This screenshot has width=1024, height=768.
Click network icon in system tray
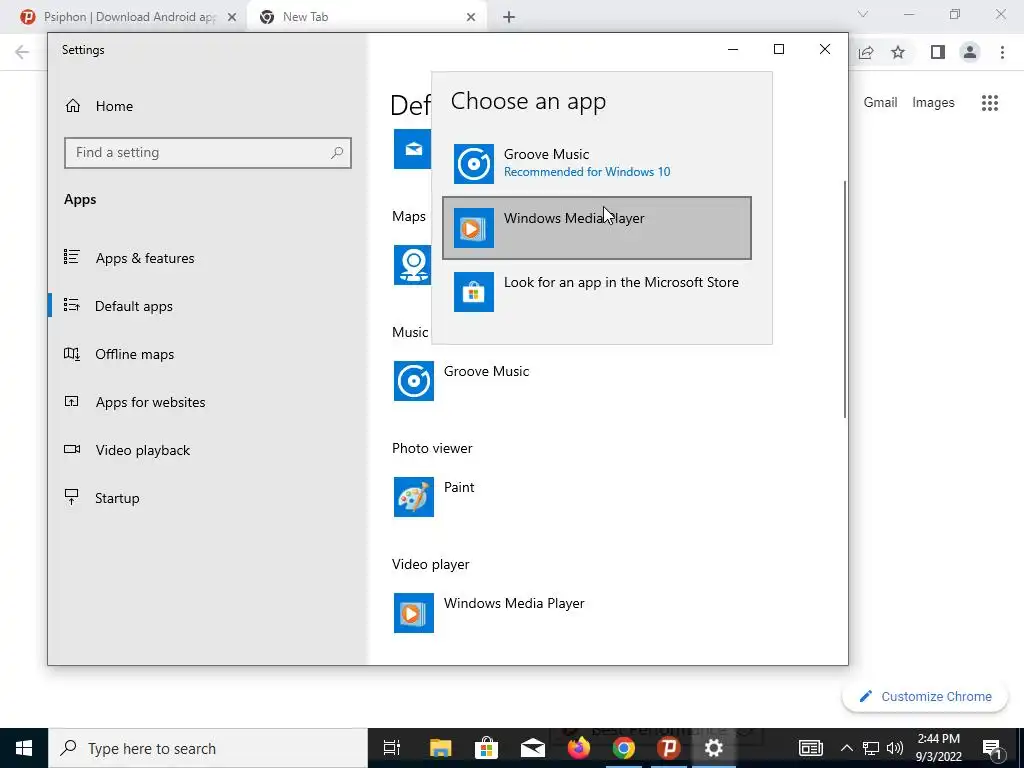pos(871,748)
